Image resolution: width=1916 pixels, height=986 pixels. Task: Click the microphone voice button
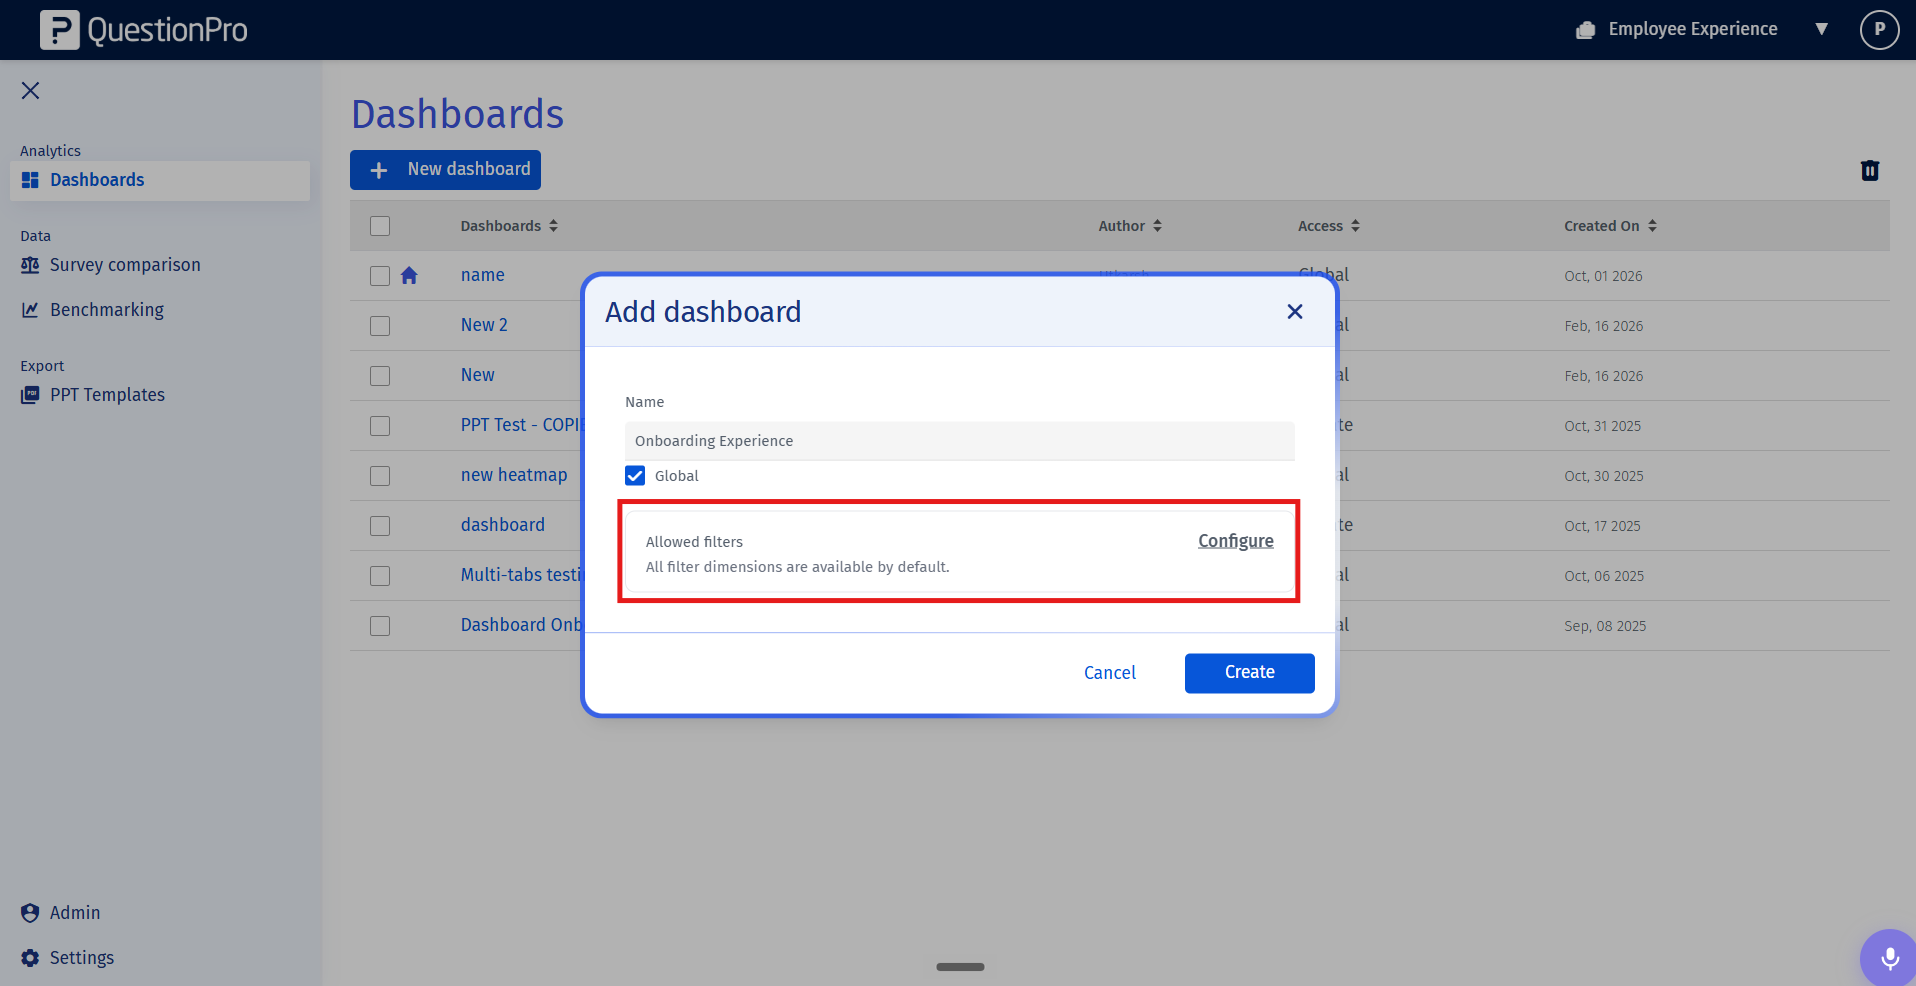tap(1889, 958)
